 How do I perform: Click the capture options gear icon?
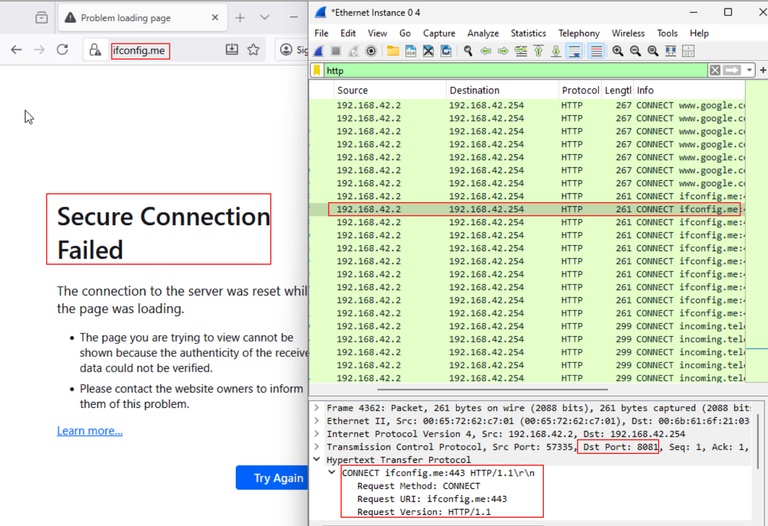tap(371, 51)
